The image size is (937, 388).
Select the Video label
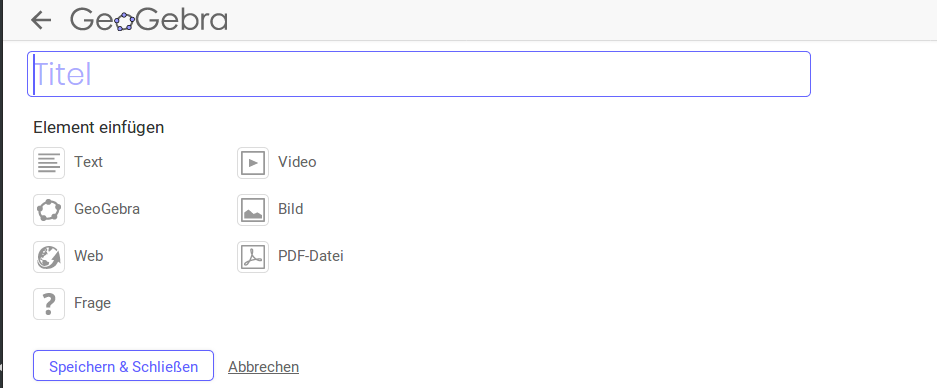tap(297, 162)
